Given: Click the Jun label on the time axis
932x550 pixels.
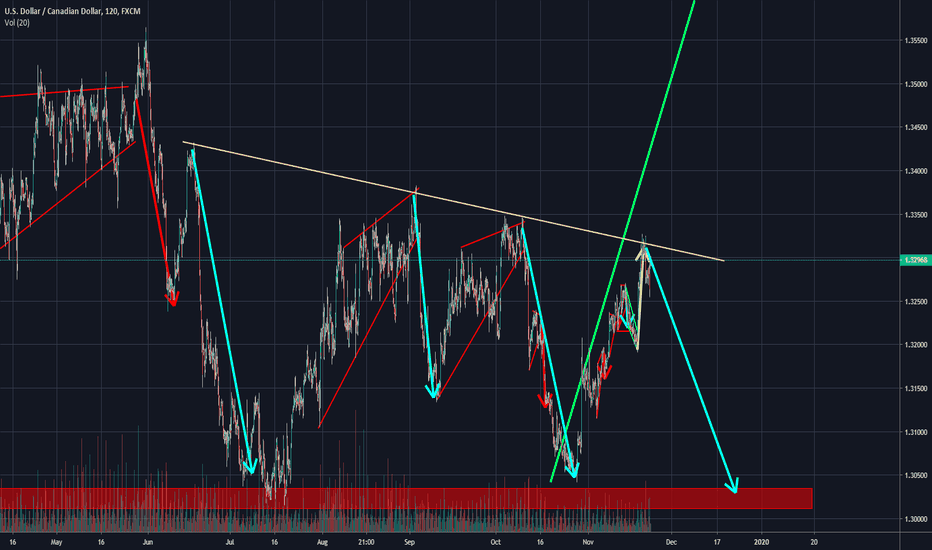Looking at the screenshot, I should [x=148, y=541].
